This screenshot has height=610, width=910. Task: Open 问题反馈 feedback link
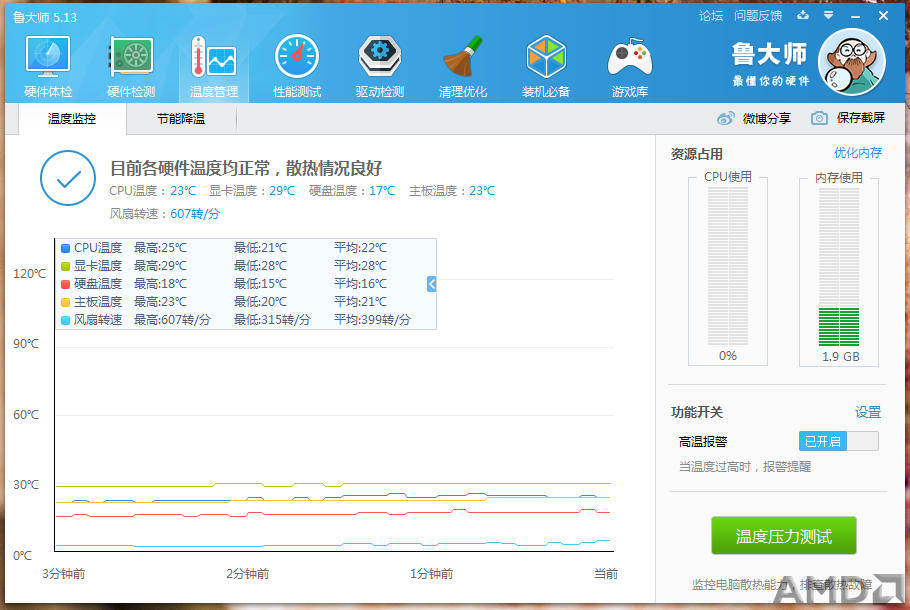(x=758, y=16)
